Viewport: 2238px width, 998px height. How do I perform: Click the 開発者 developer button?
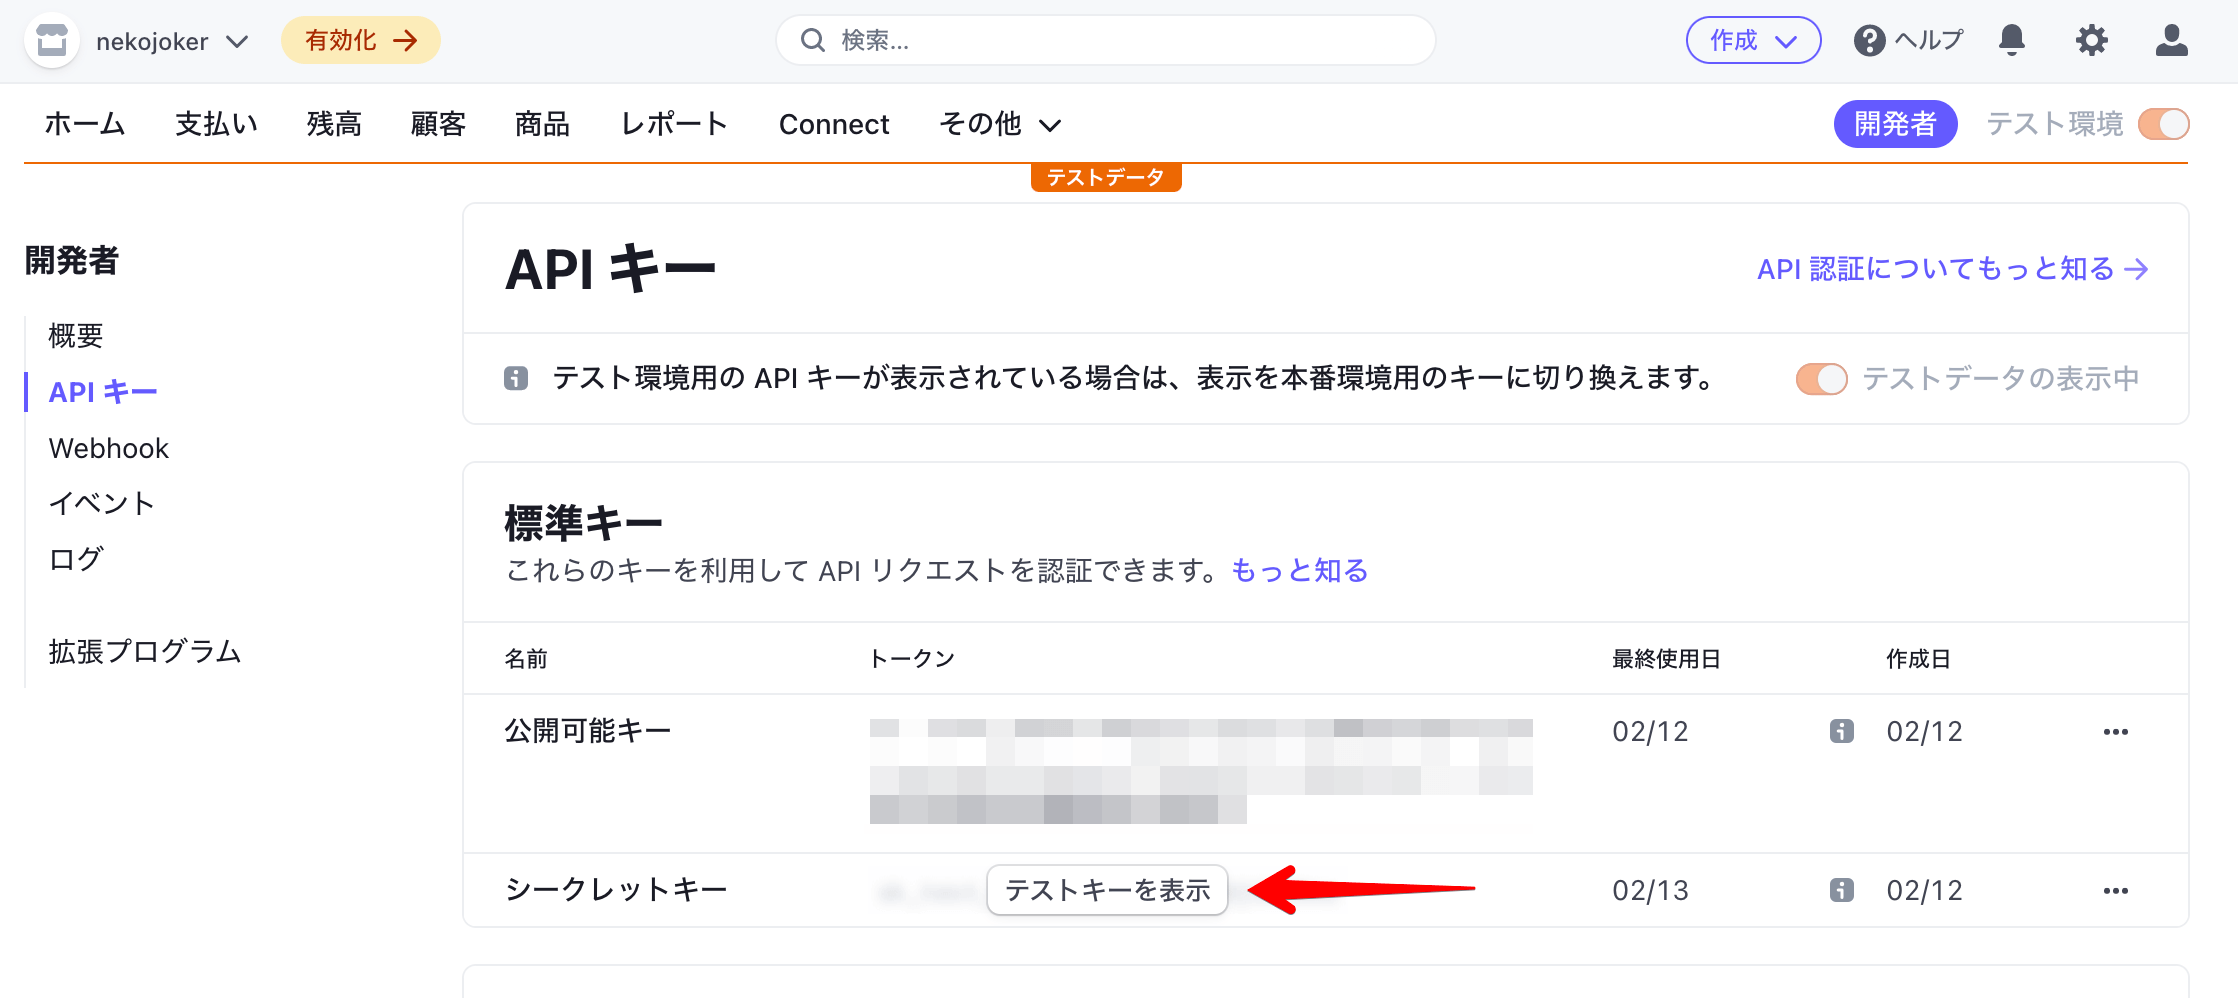coord(1895,124)
